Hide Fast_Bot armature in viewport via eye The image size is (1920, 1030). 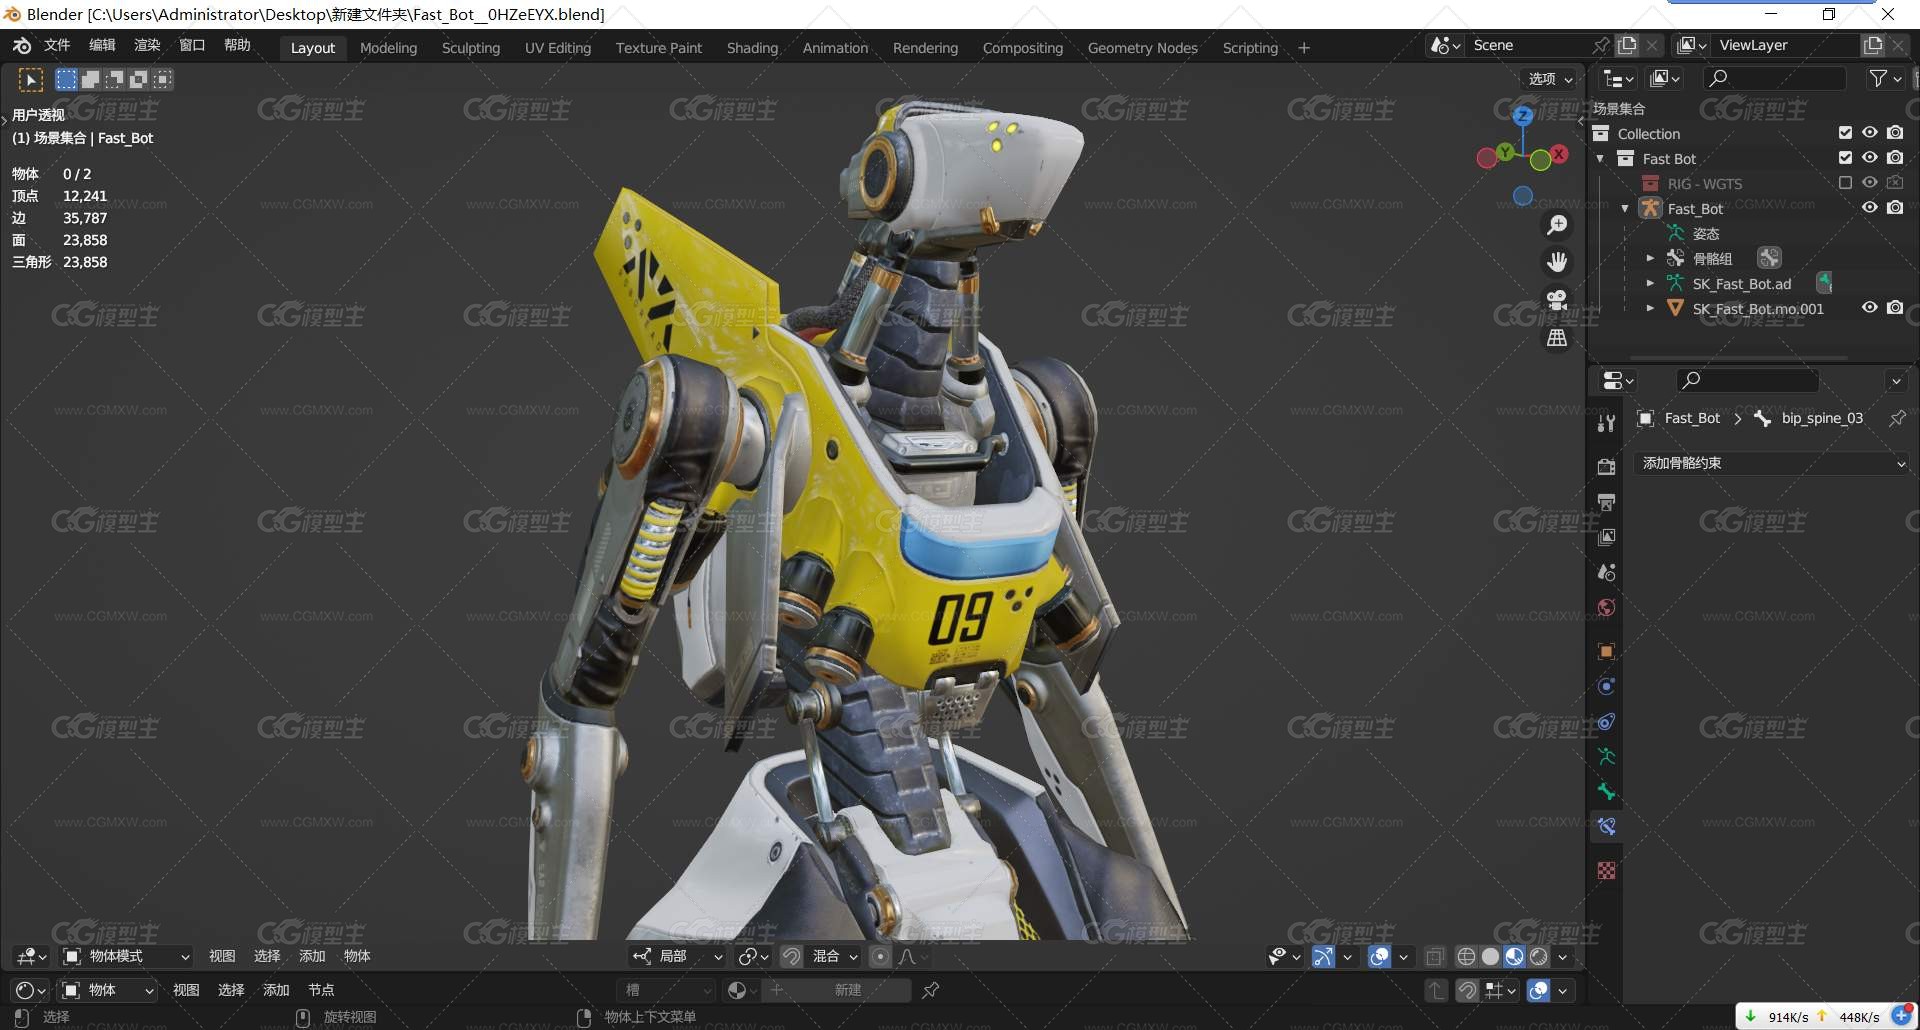pos(1869,208)
